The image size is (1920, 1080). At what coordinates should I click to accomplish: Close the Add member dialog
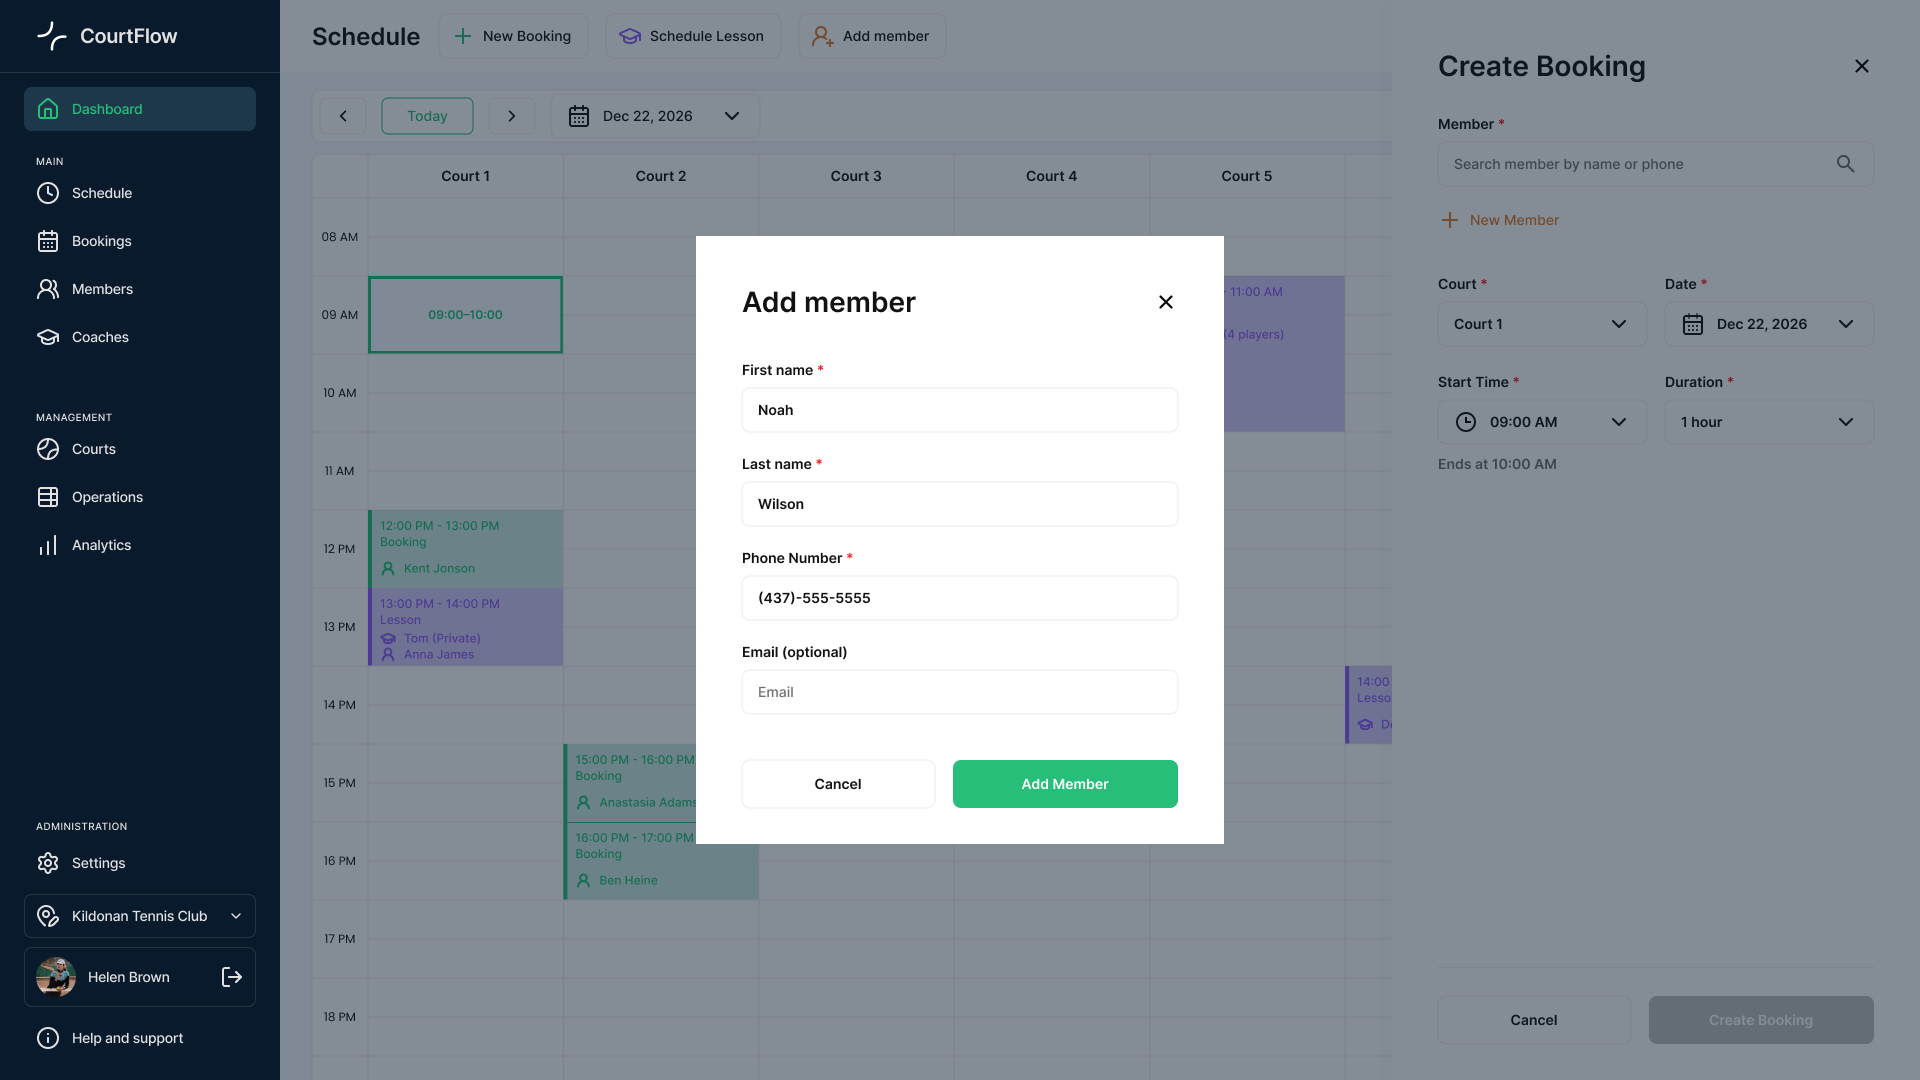pos(1166,302)
